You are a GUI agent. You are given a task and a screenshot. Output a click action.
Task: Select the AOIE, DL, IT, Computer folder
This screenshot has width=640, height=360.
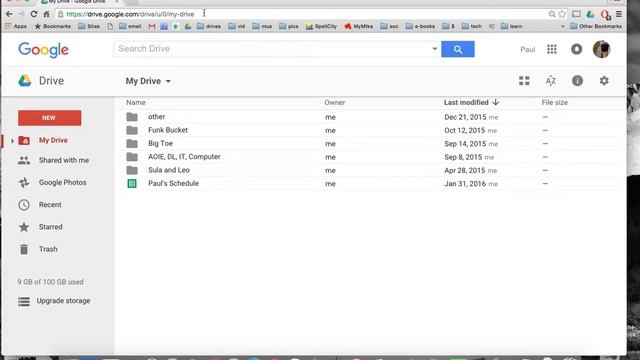(x=184, y=157)
